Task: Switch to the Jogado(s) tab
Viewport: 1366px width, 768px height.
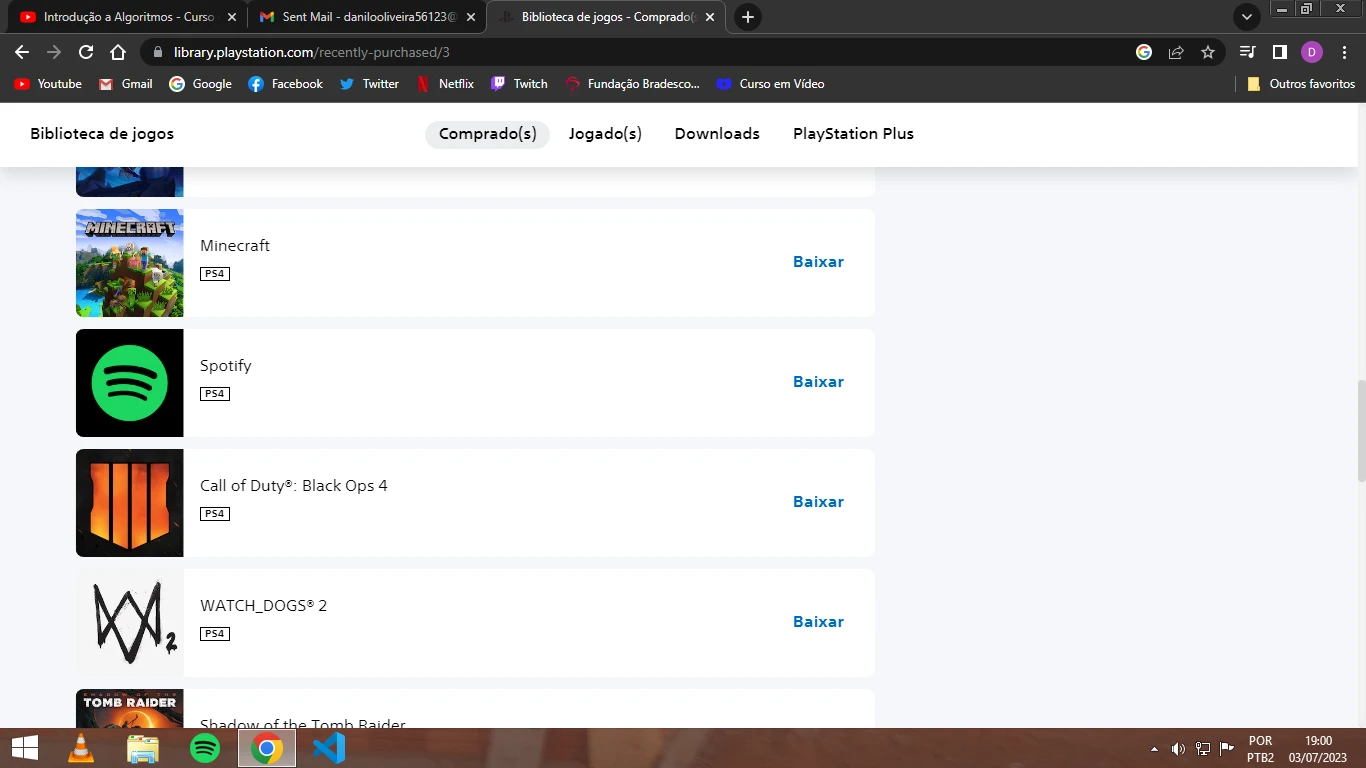Action: click(605, 134)
